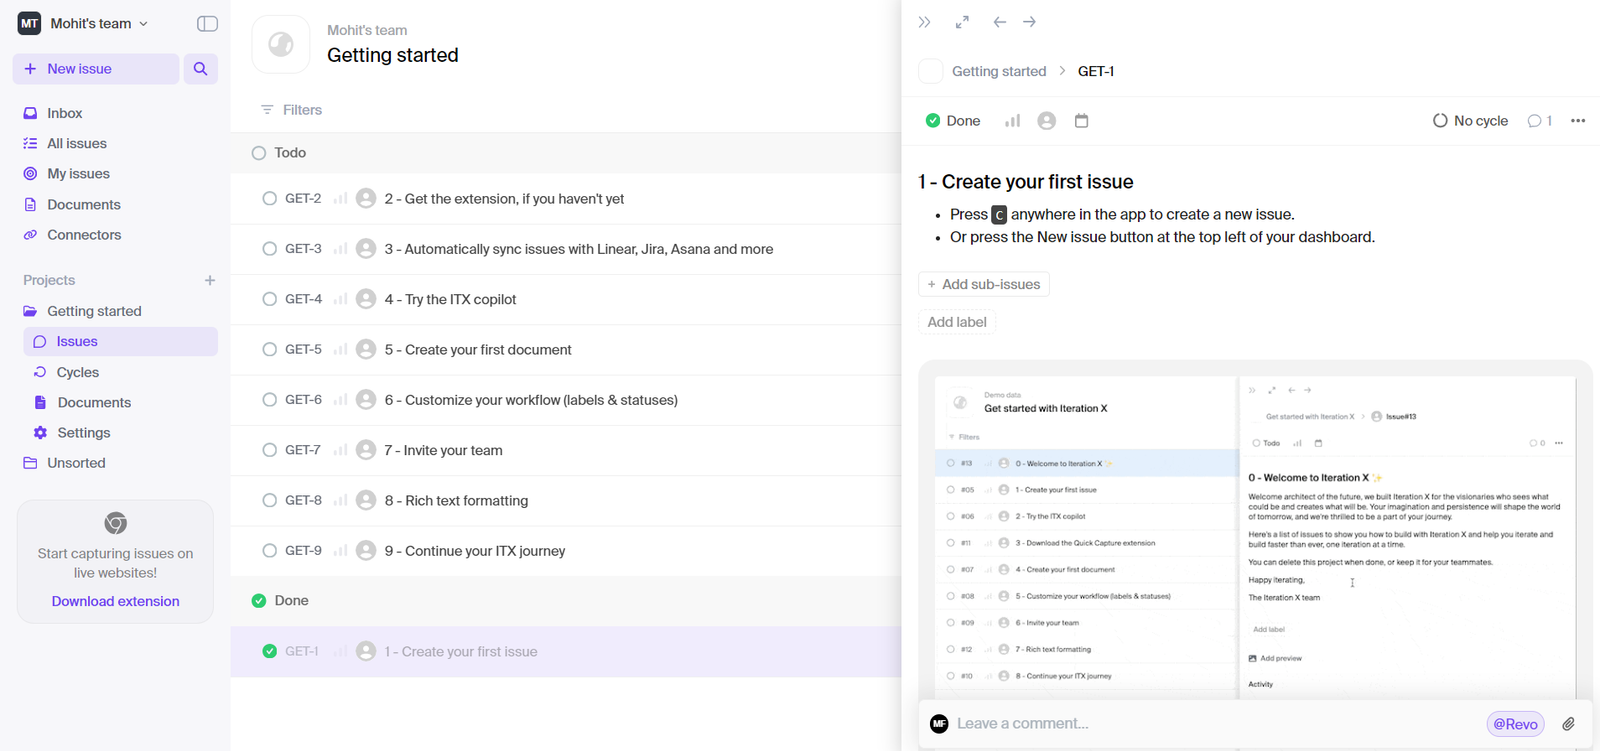
Task: Open the No cycle selector
Action: point(1470,121)
